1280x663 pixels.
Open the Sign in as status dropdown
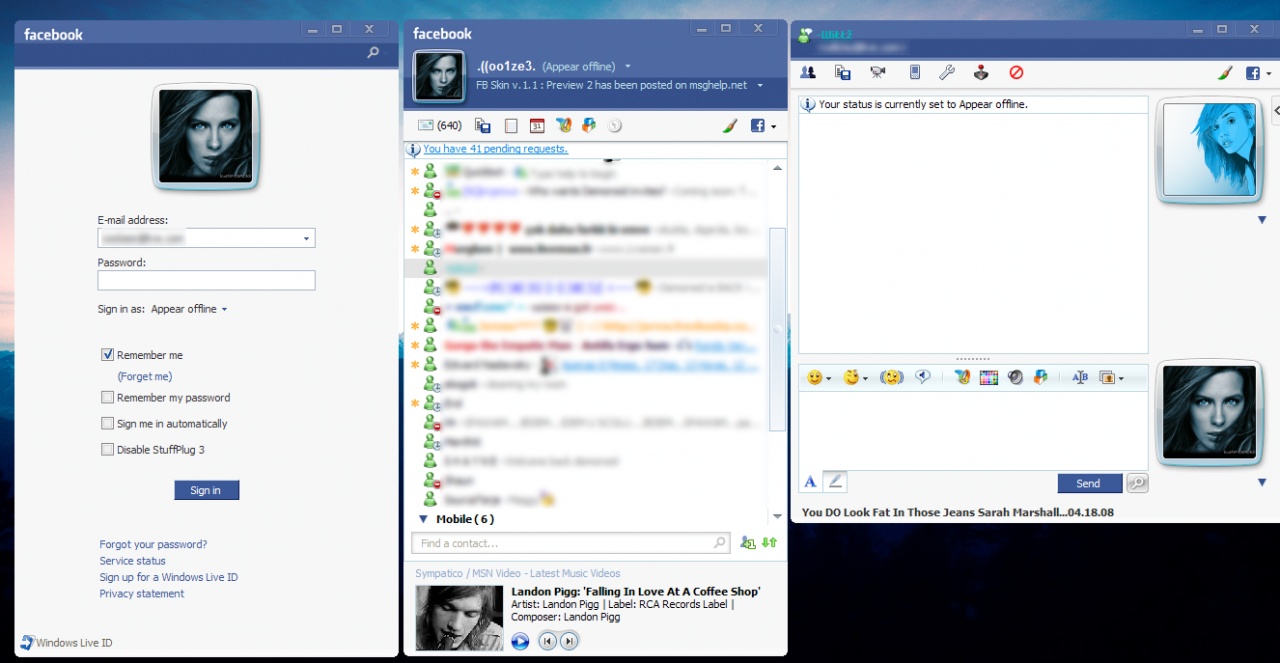pyautogui.click(x=189, y=309)
